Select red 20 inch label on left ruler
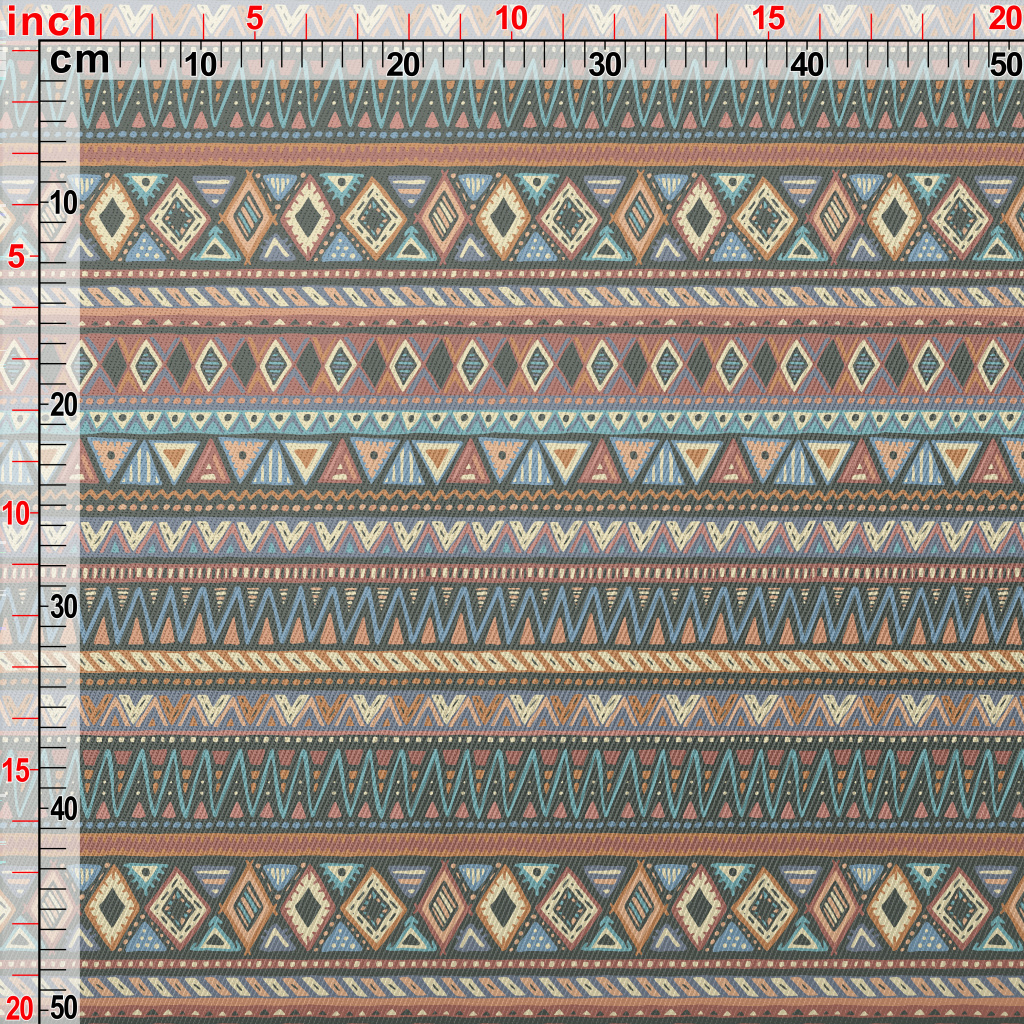The image size is (1024, 1024). click(20, 1006)
